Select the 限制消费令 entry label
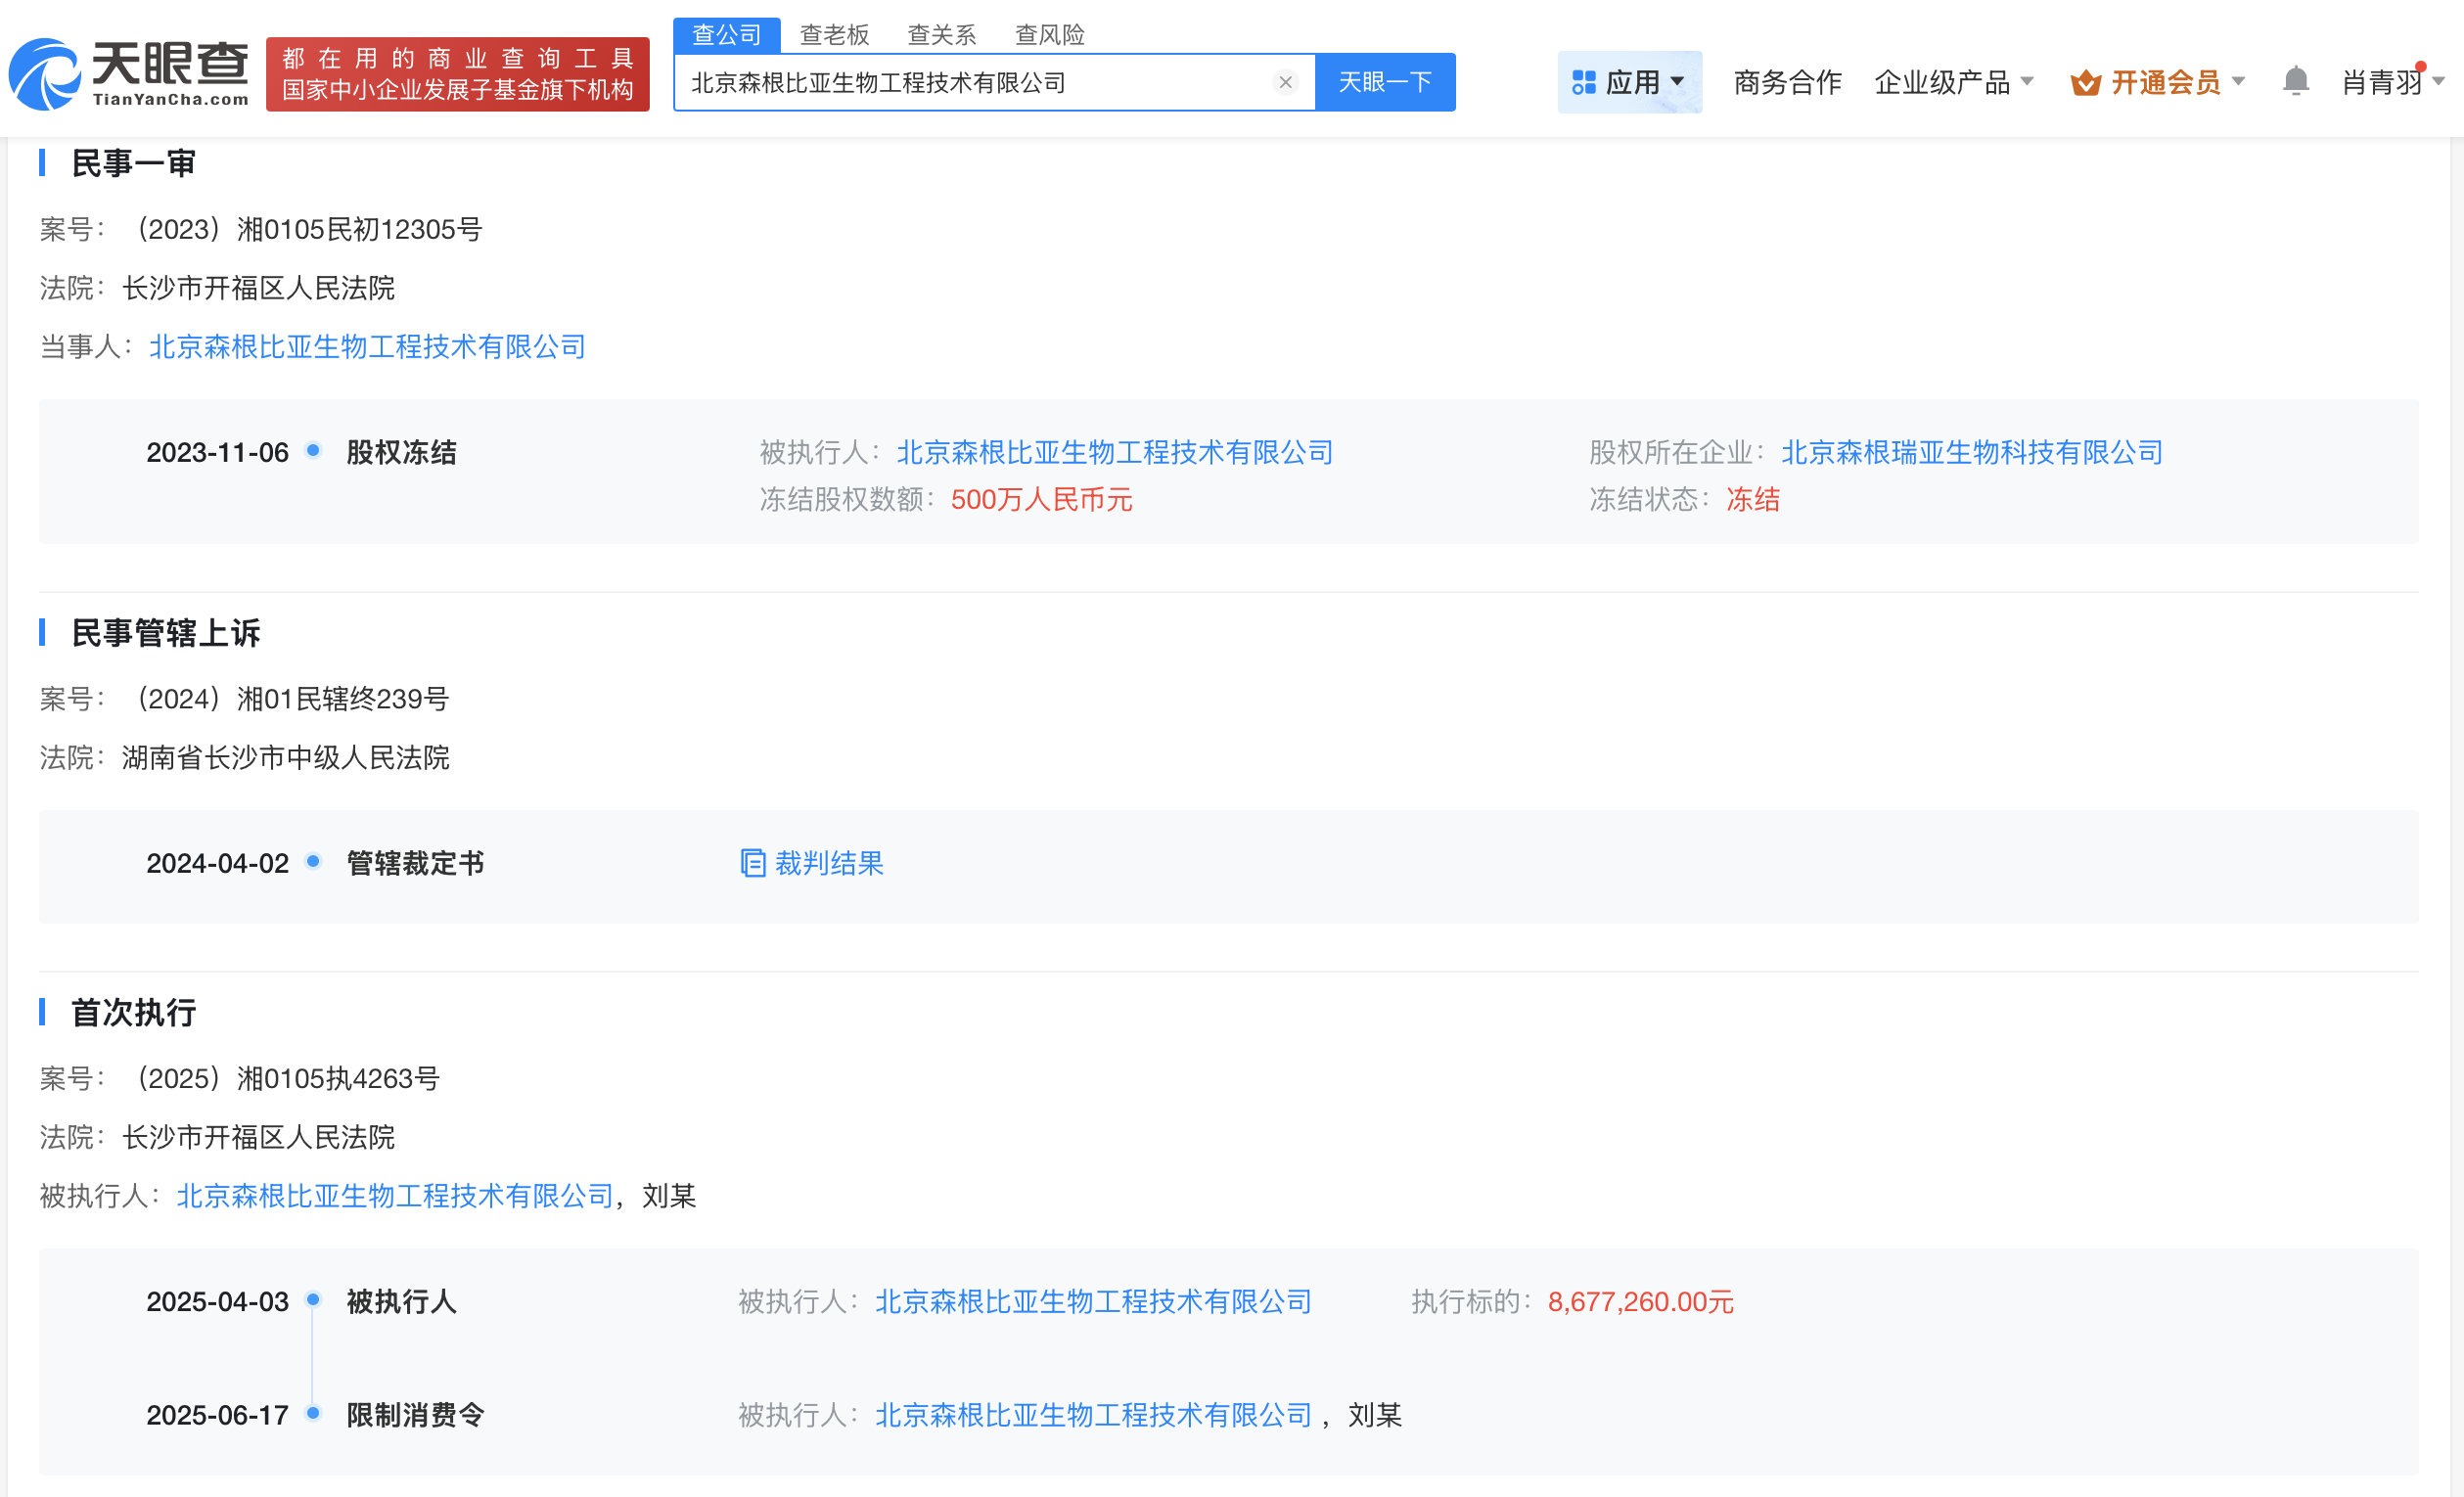Image resolution: width=2464 pixels, height=1497 pixels. [x=415, y=1415]
